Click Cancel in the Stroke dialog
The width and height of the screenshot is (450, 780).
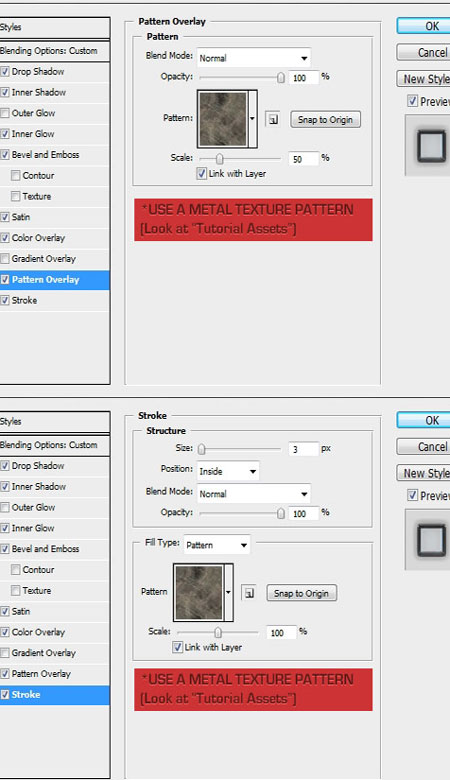coord(424,446)
